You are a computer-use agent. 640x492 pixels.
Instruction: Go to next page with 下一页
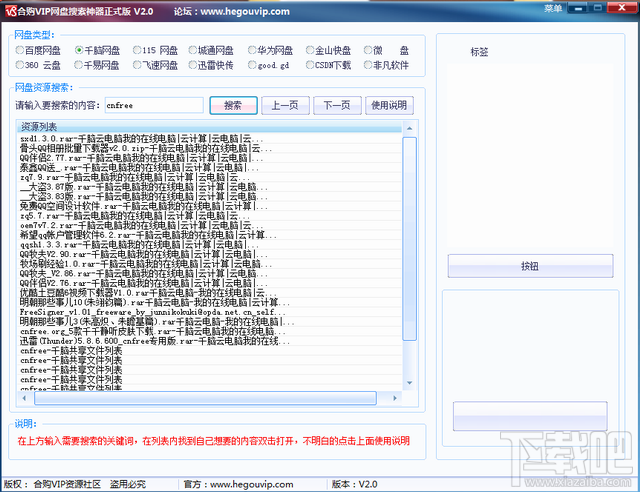click(x=337, y=105)
